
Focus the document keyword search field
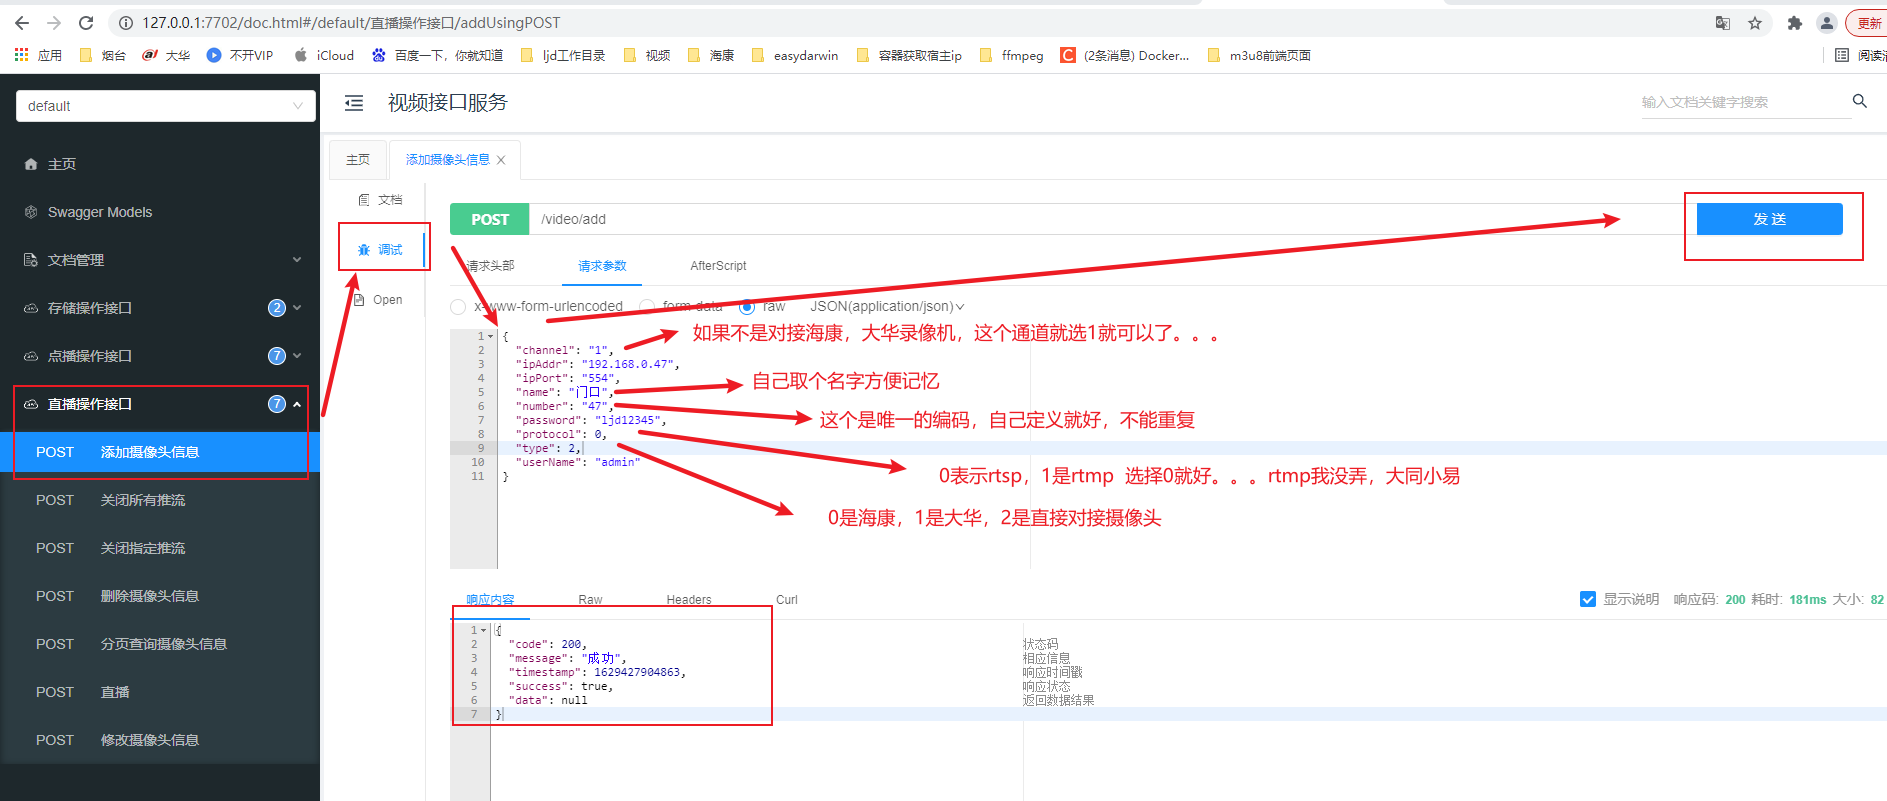coord(1744,102)
